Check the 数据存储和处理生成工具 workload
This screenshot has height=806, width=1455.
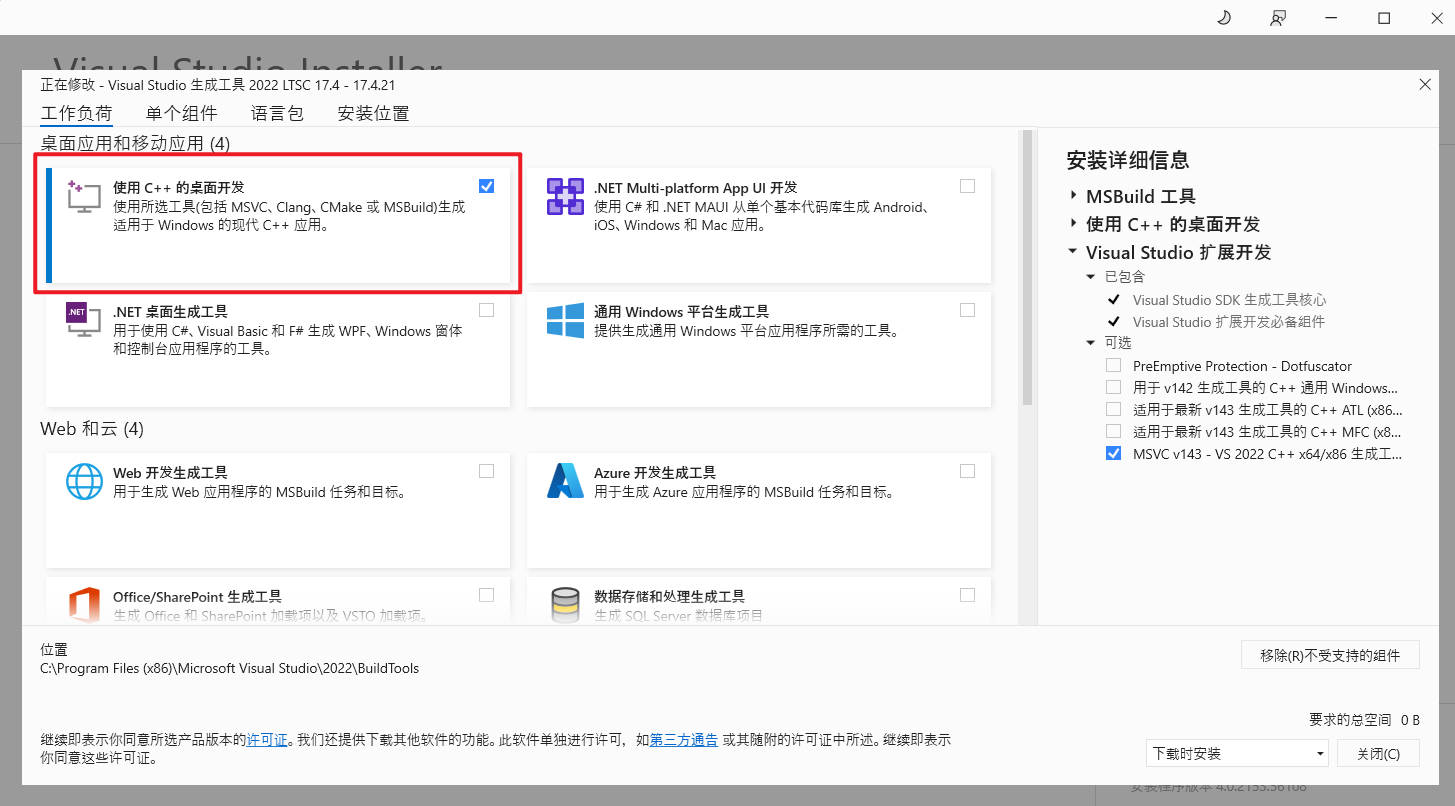coord(967,595)
